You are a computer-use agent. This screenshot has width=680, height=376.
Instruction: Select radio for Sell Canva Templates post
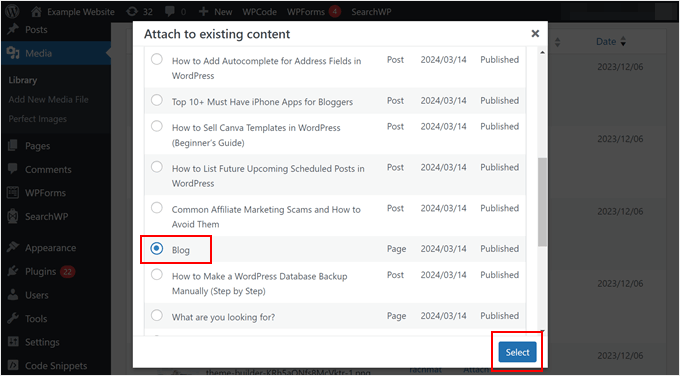pos(157,126)
